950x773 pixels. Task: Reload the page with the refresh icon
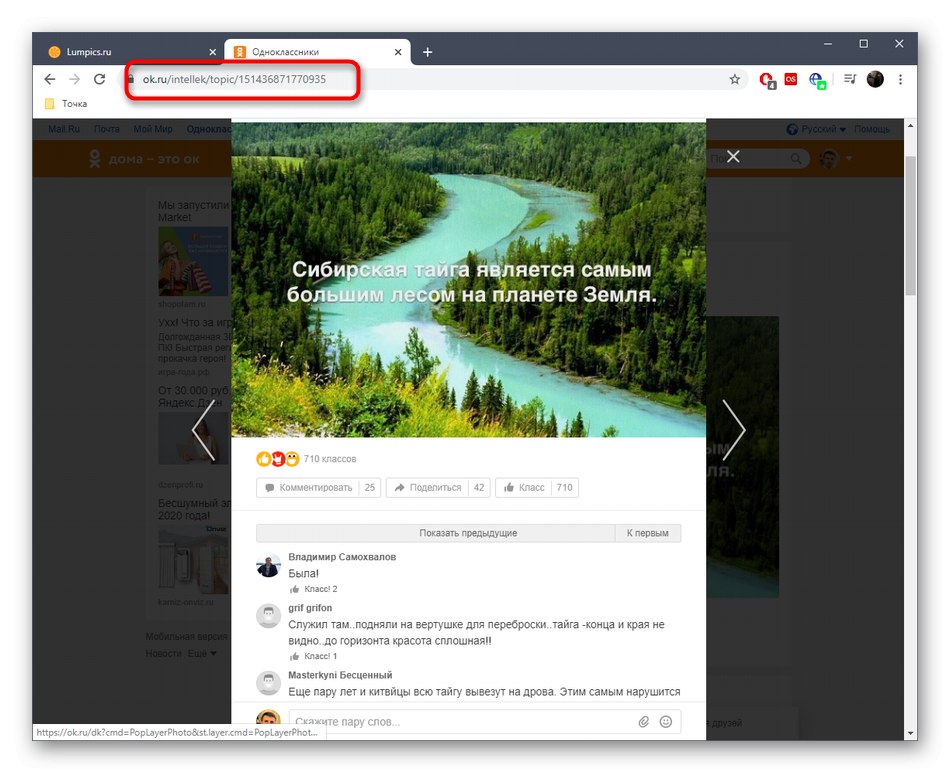tap(99, 79)
